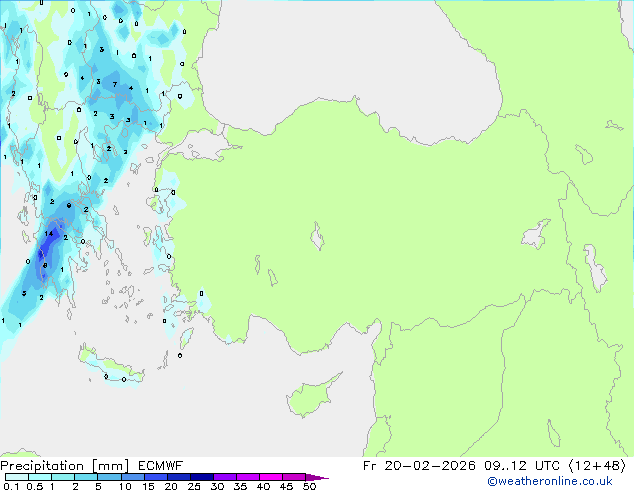Click the '30' legend scale label
The image size is (634, 490).
point(217,486)
